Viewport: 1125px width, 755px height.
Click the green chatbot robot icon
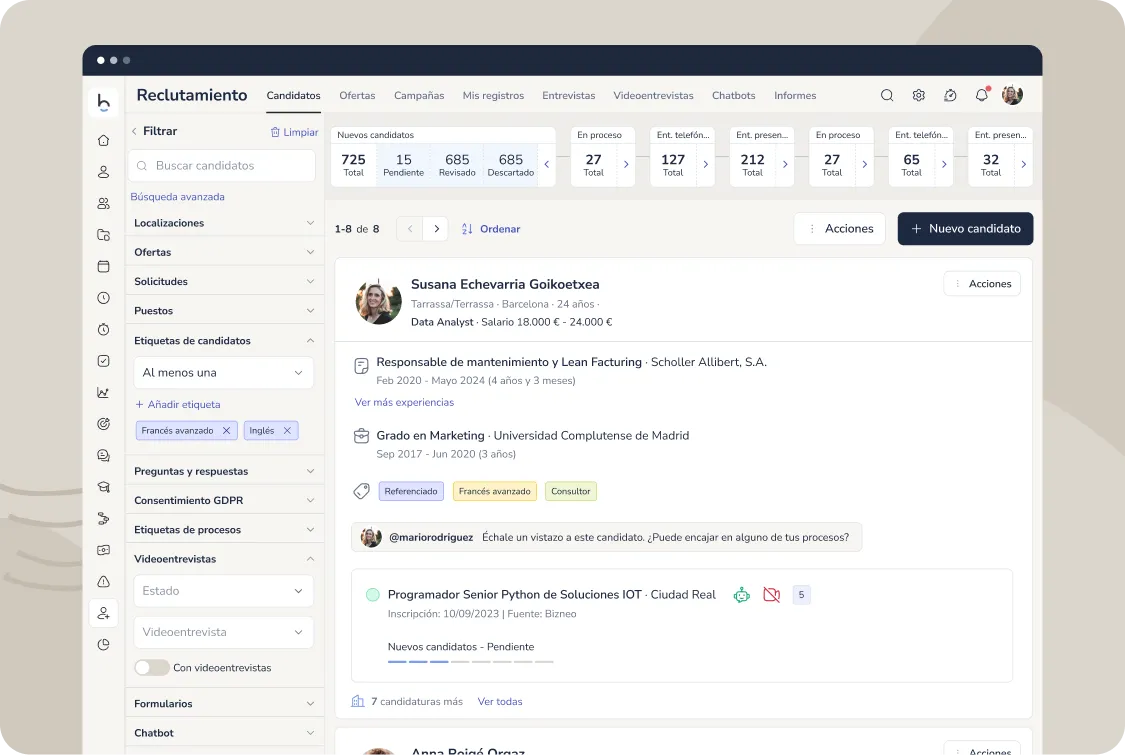[x=741, y=595]
